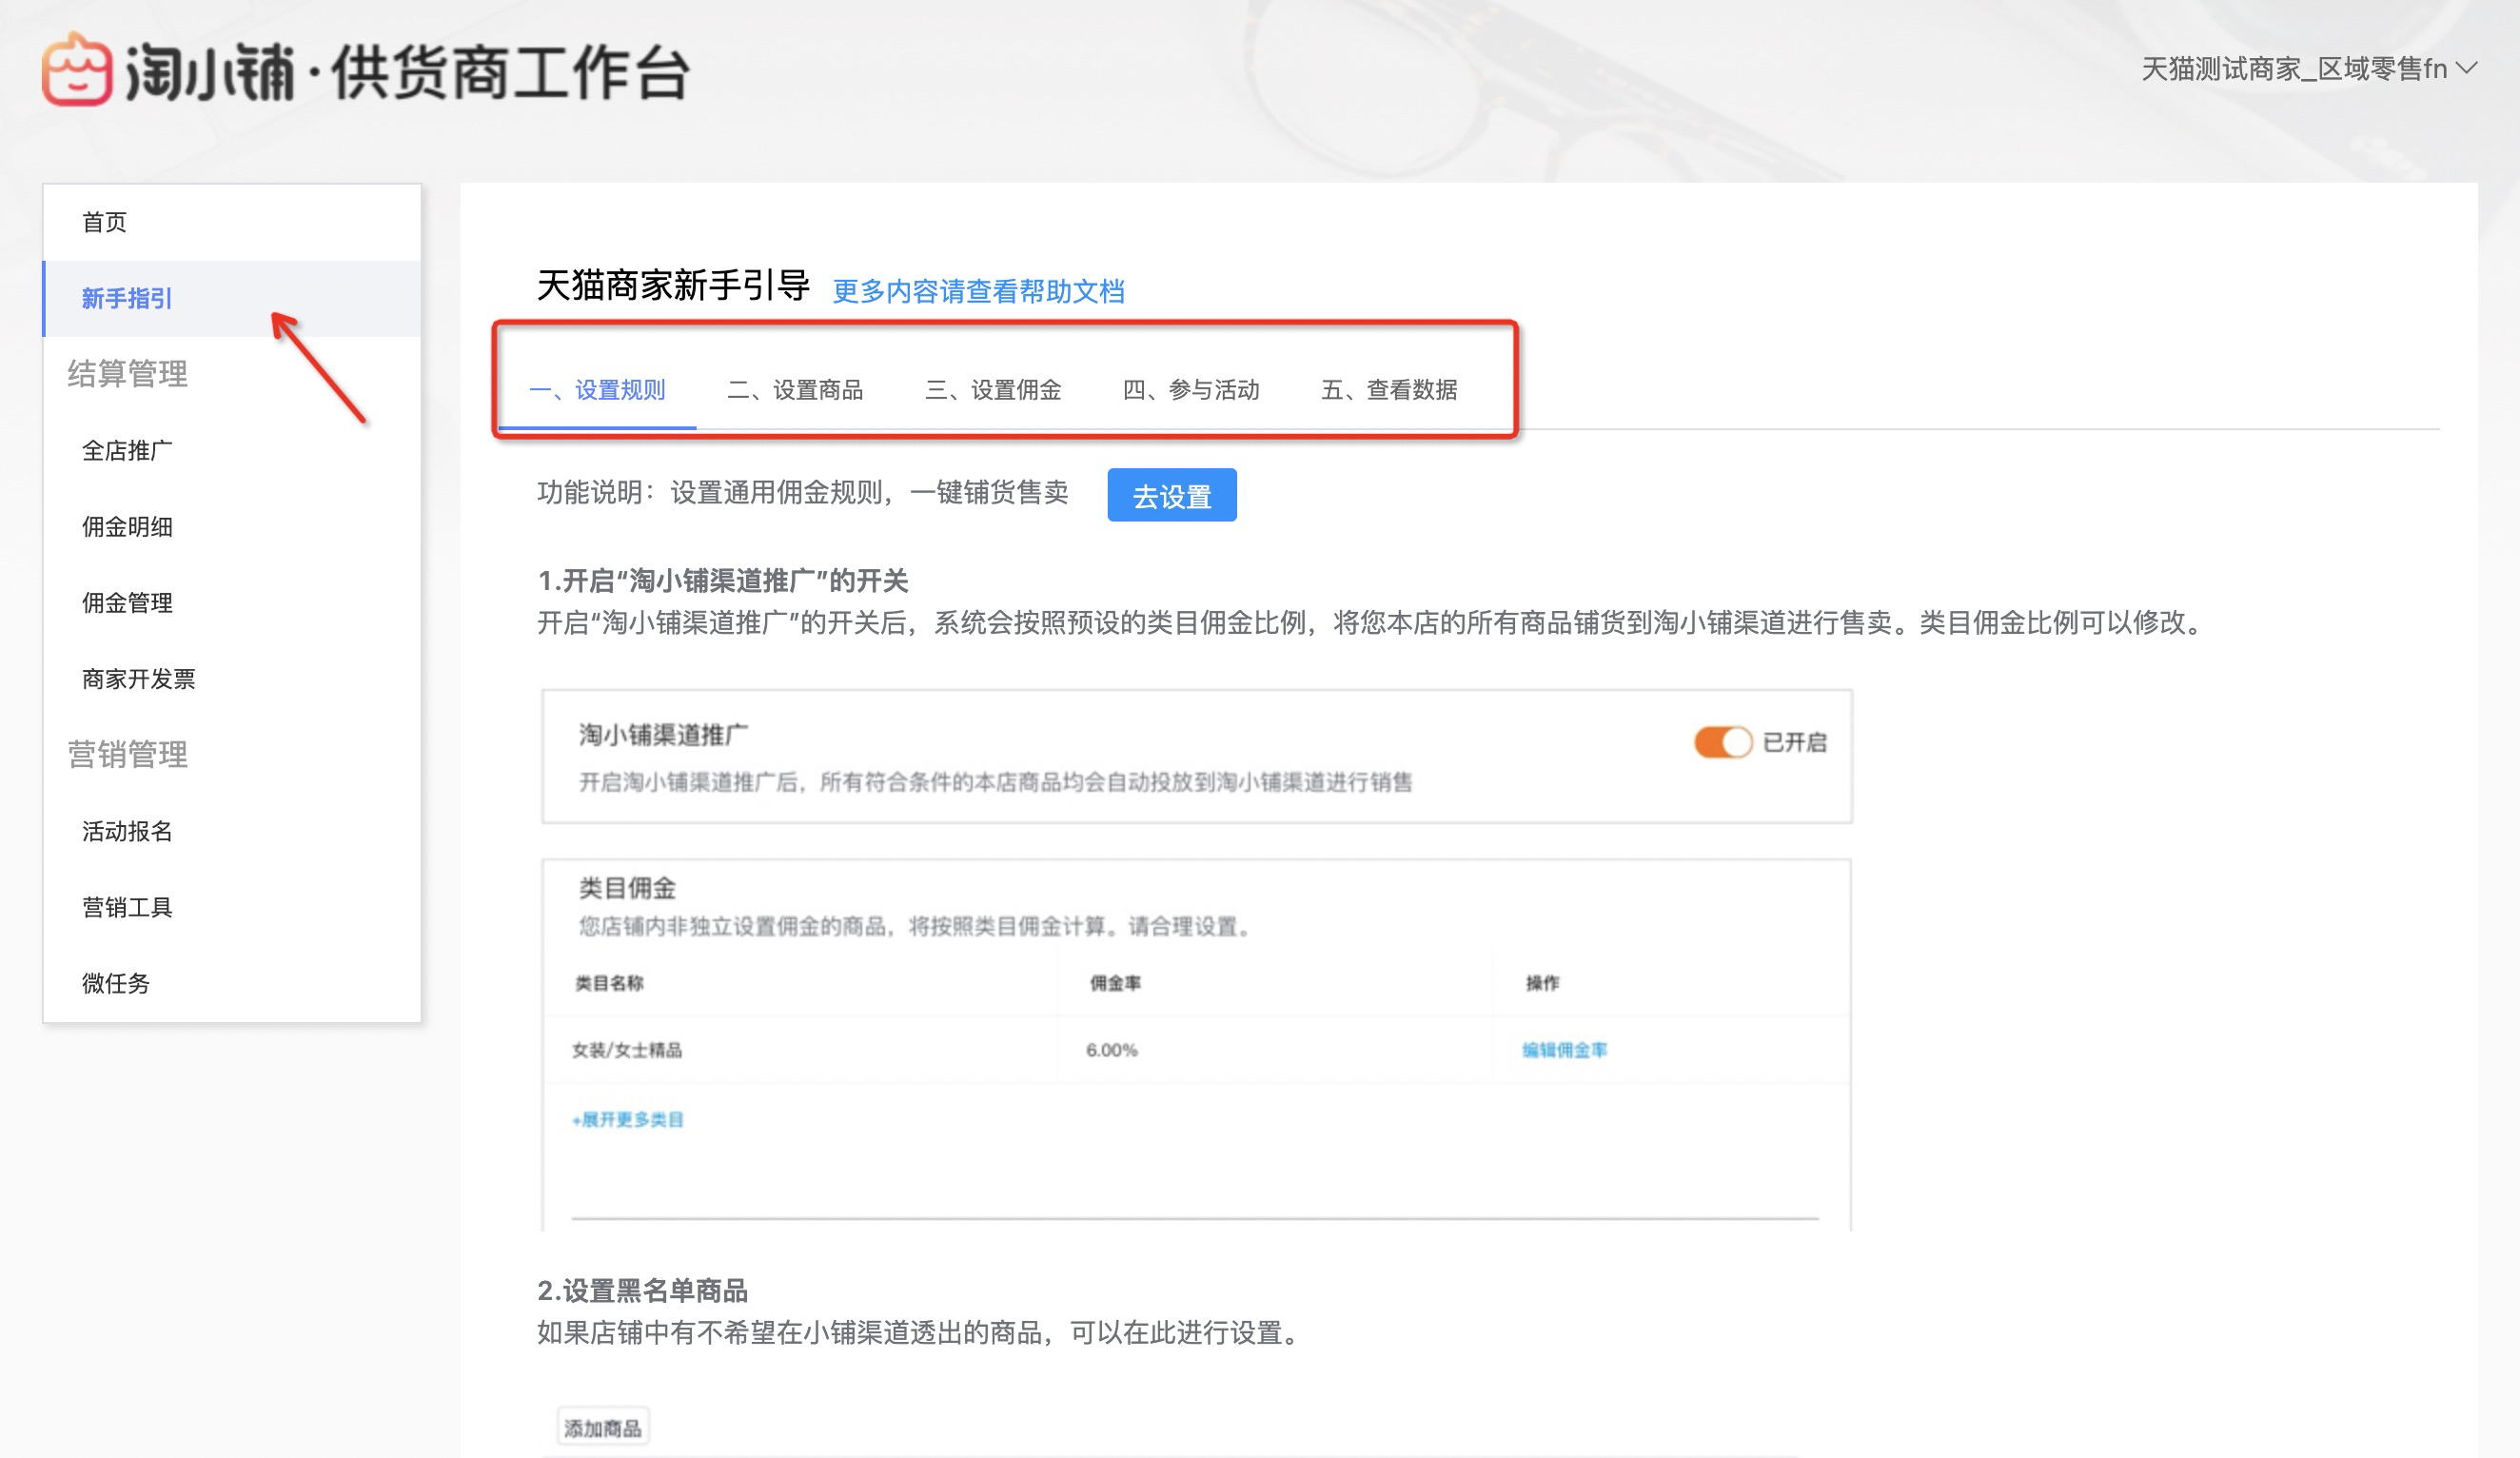Click the 添加商品 button

(602, 1427)
